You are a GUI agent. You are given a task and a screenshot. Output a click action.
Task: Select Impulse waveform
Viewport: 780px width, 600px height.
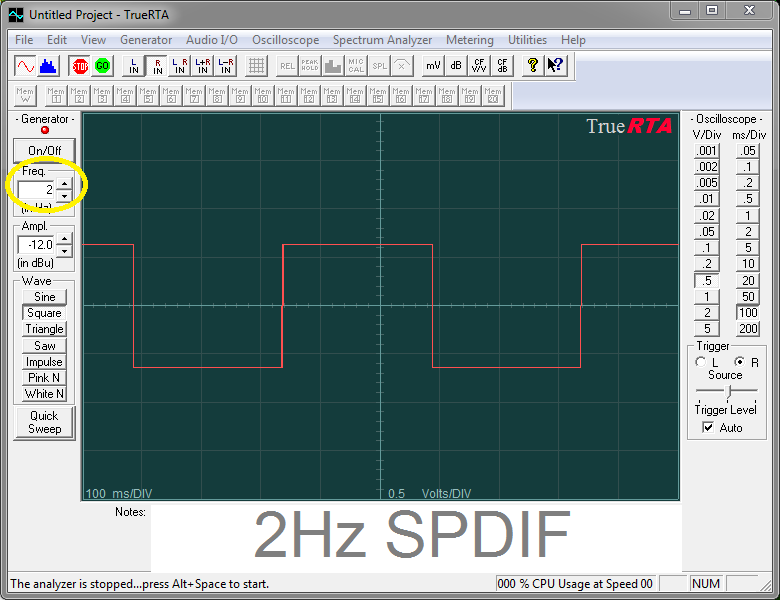(x=44, y=362)
